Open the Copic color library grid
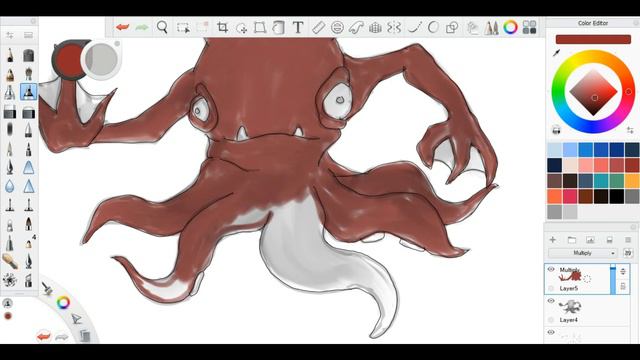 (529, 27)
